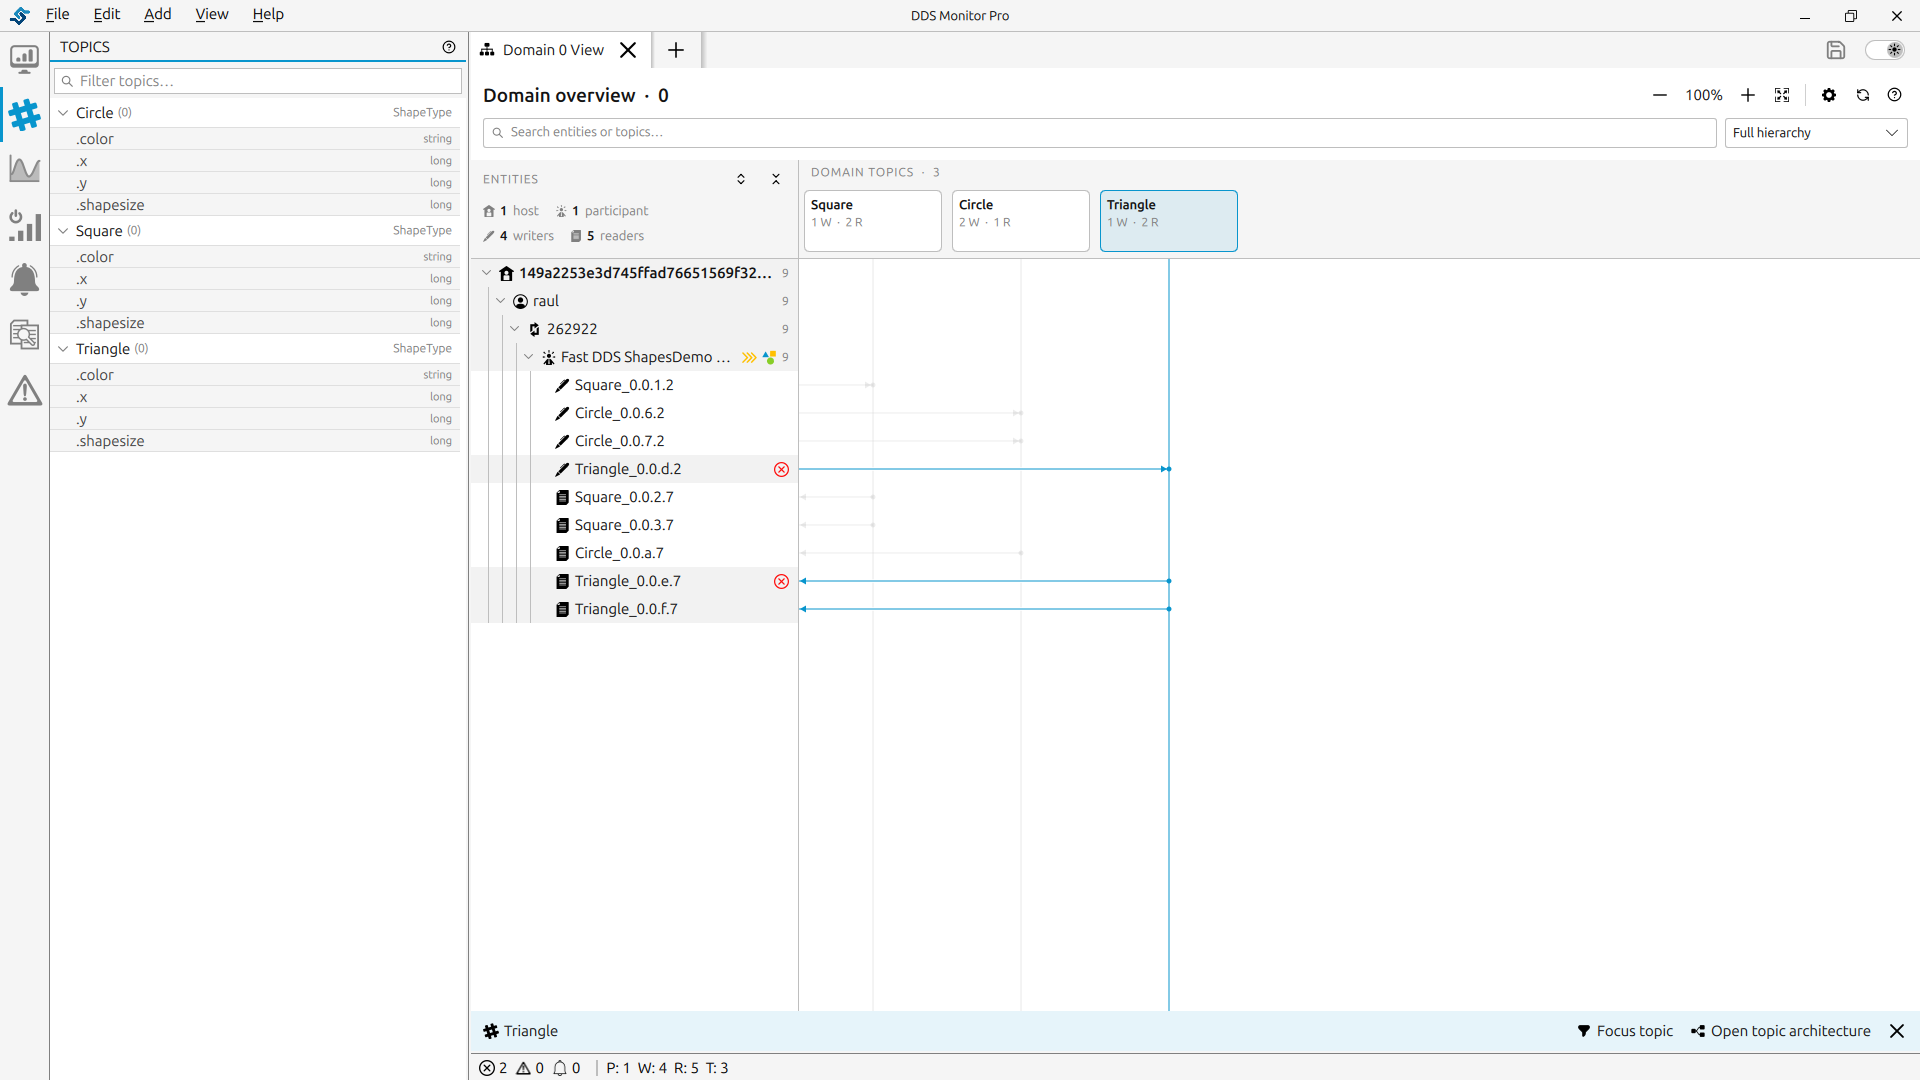
Task: Open the alerts bell sidebar icon
Action: point(24,279)
